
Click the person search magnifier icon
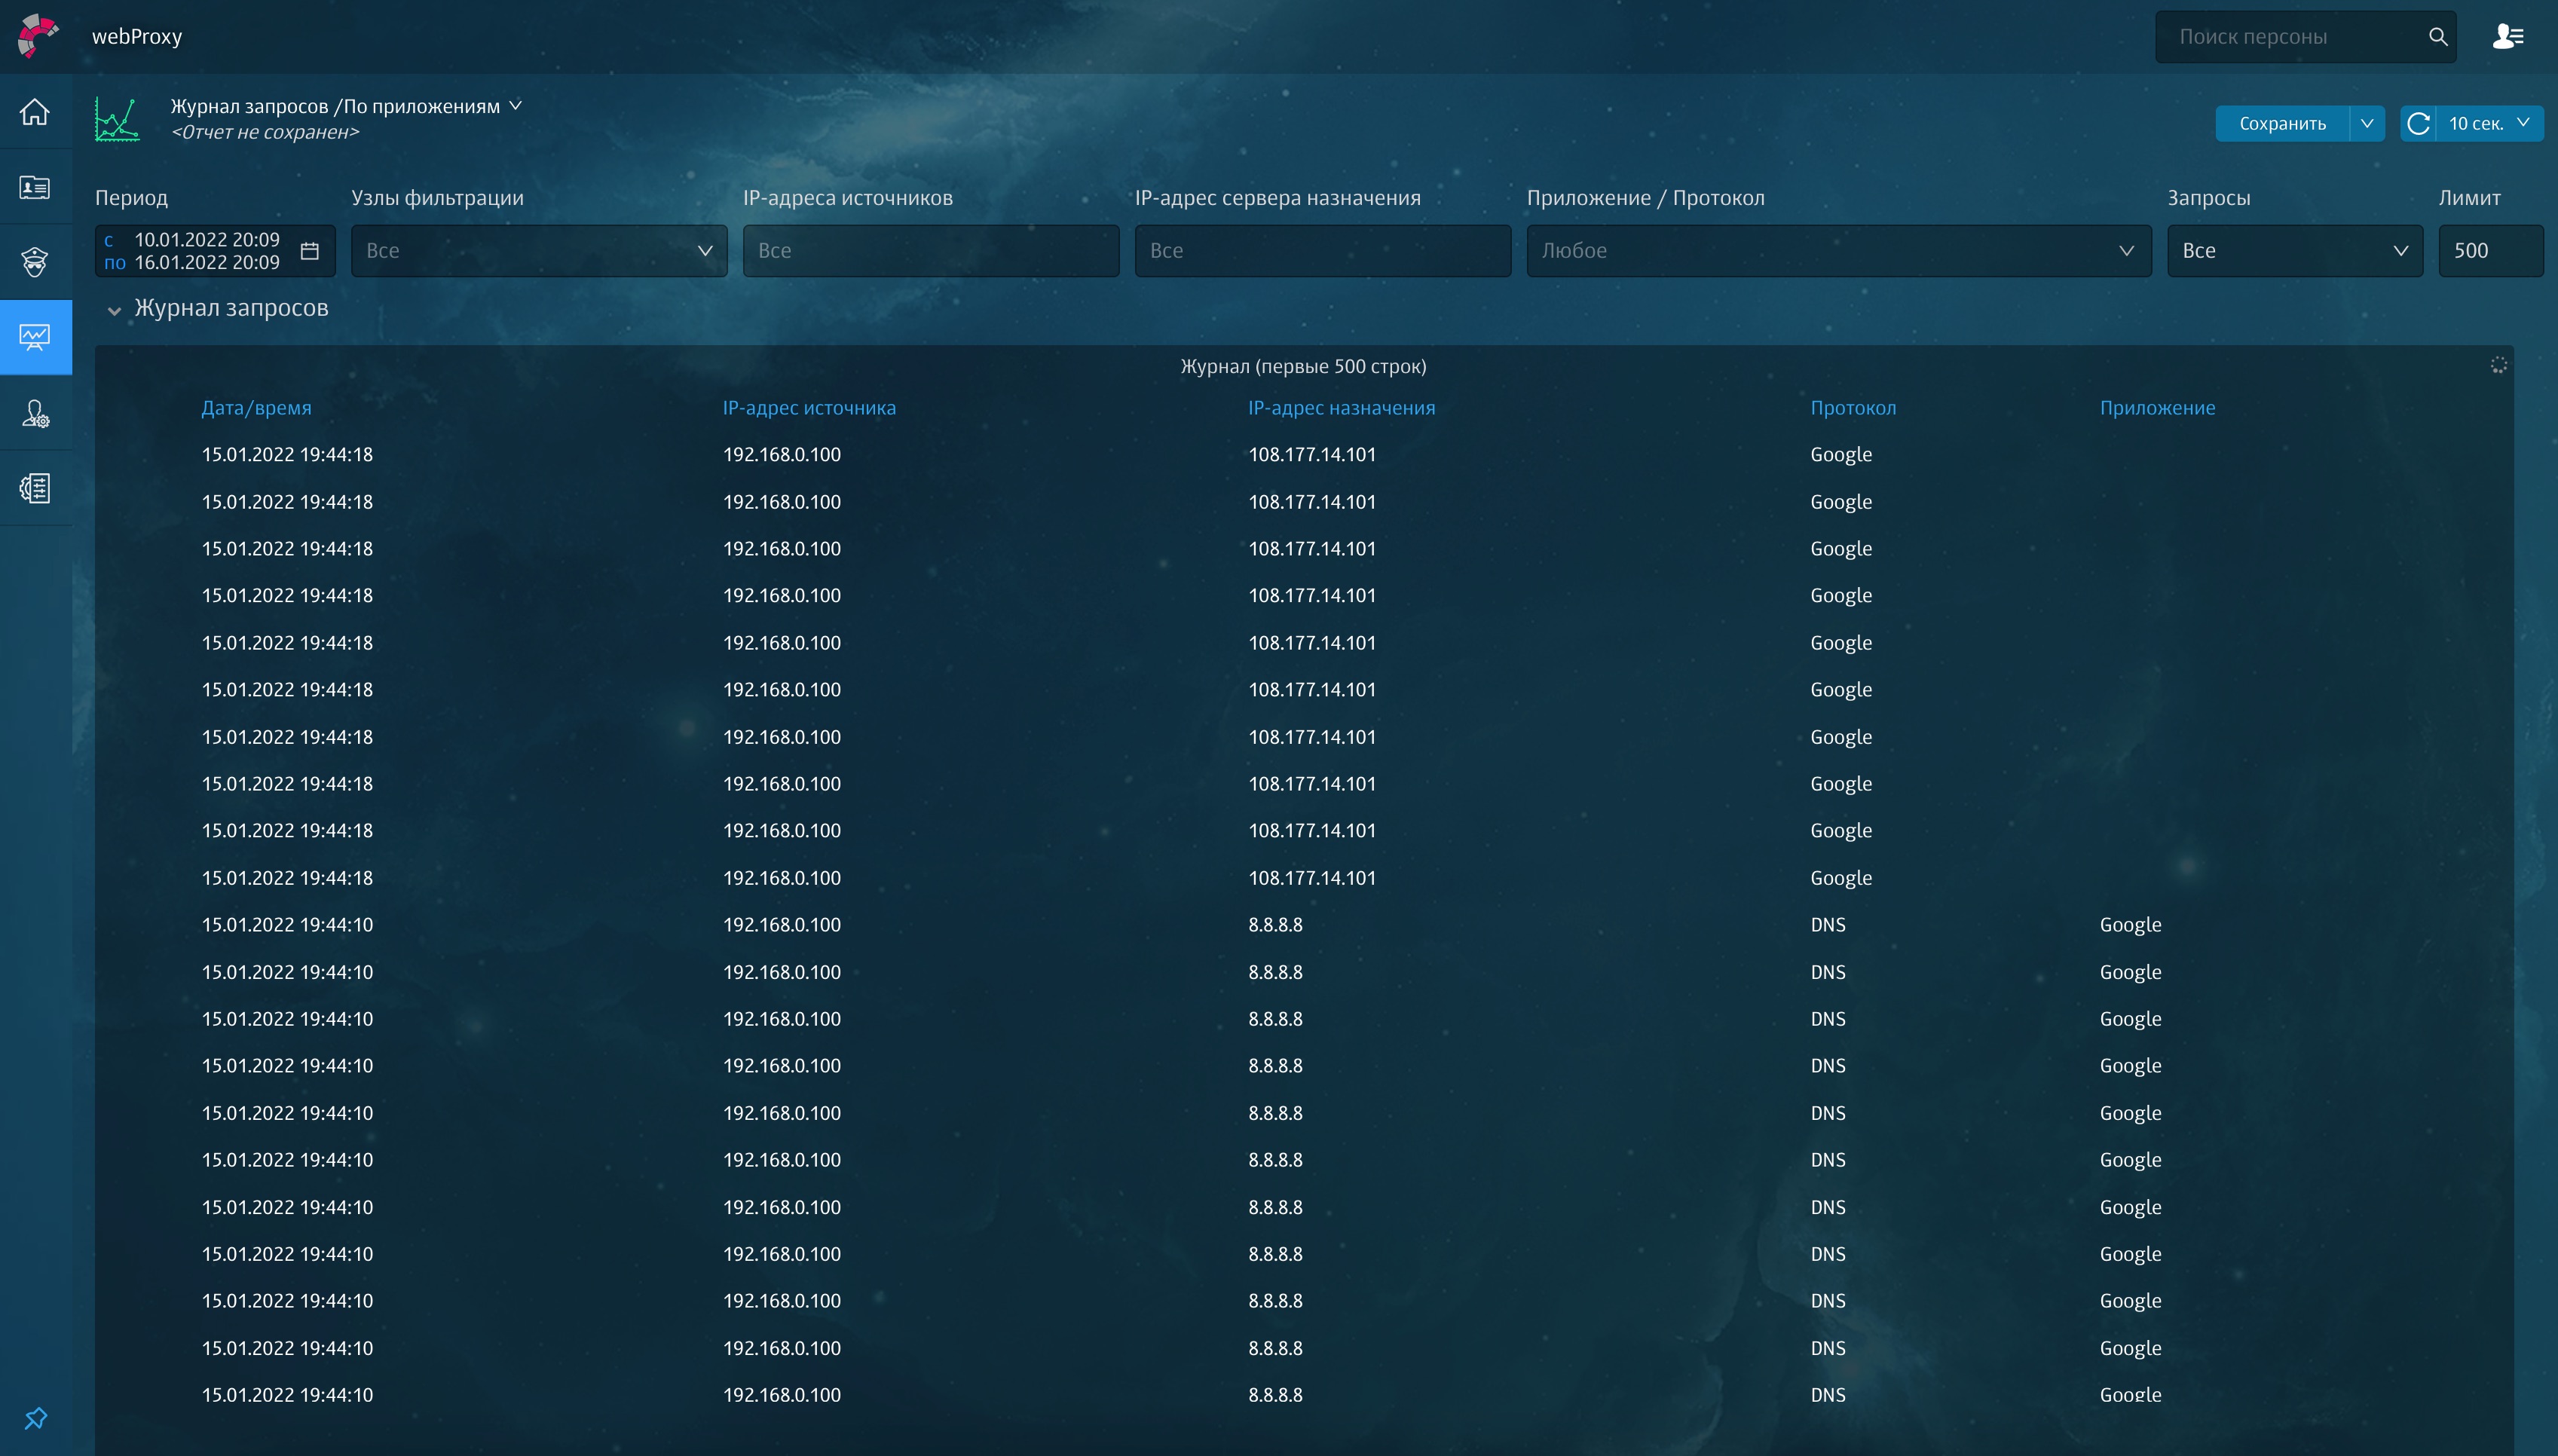click(x=2438, y=37)
